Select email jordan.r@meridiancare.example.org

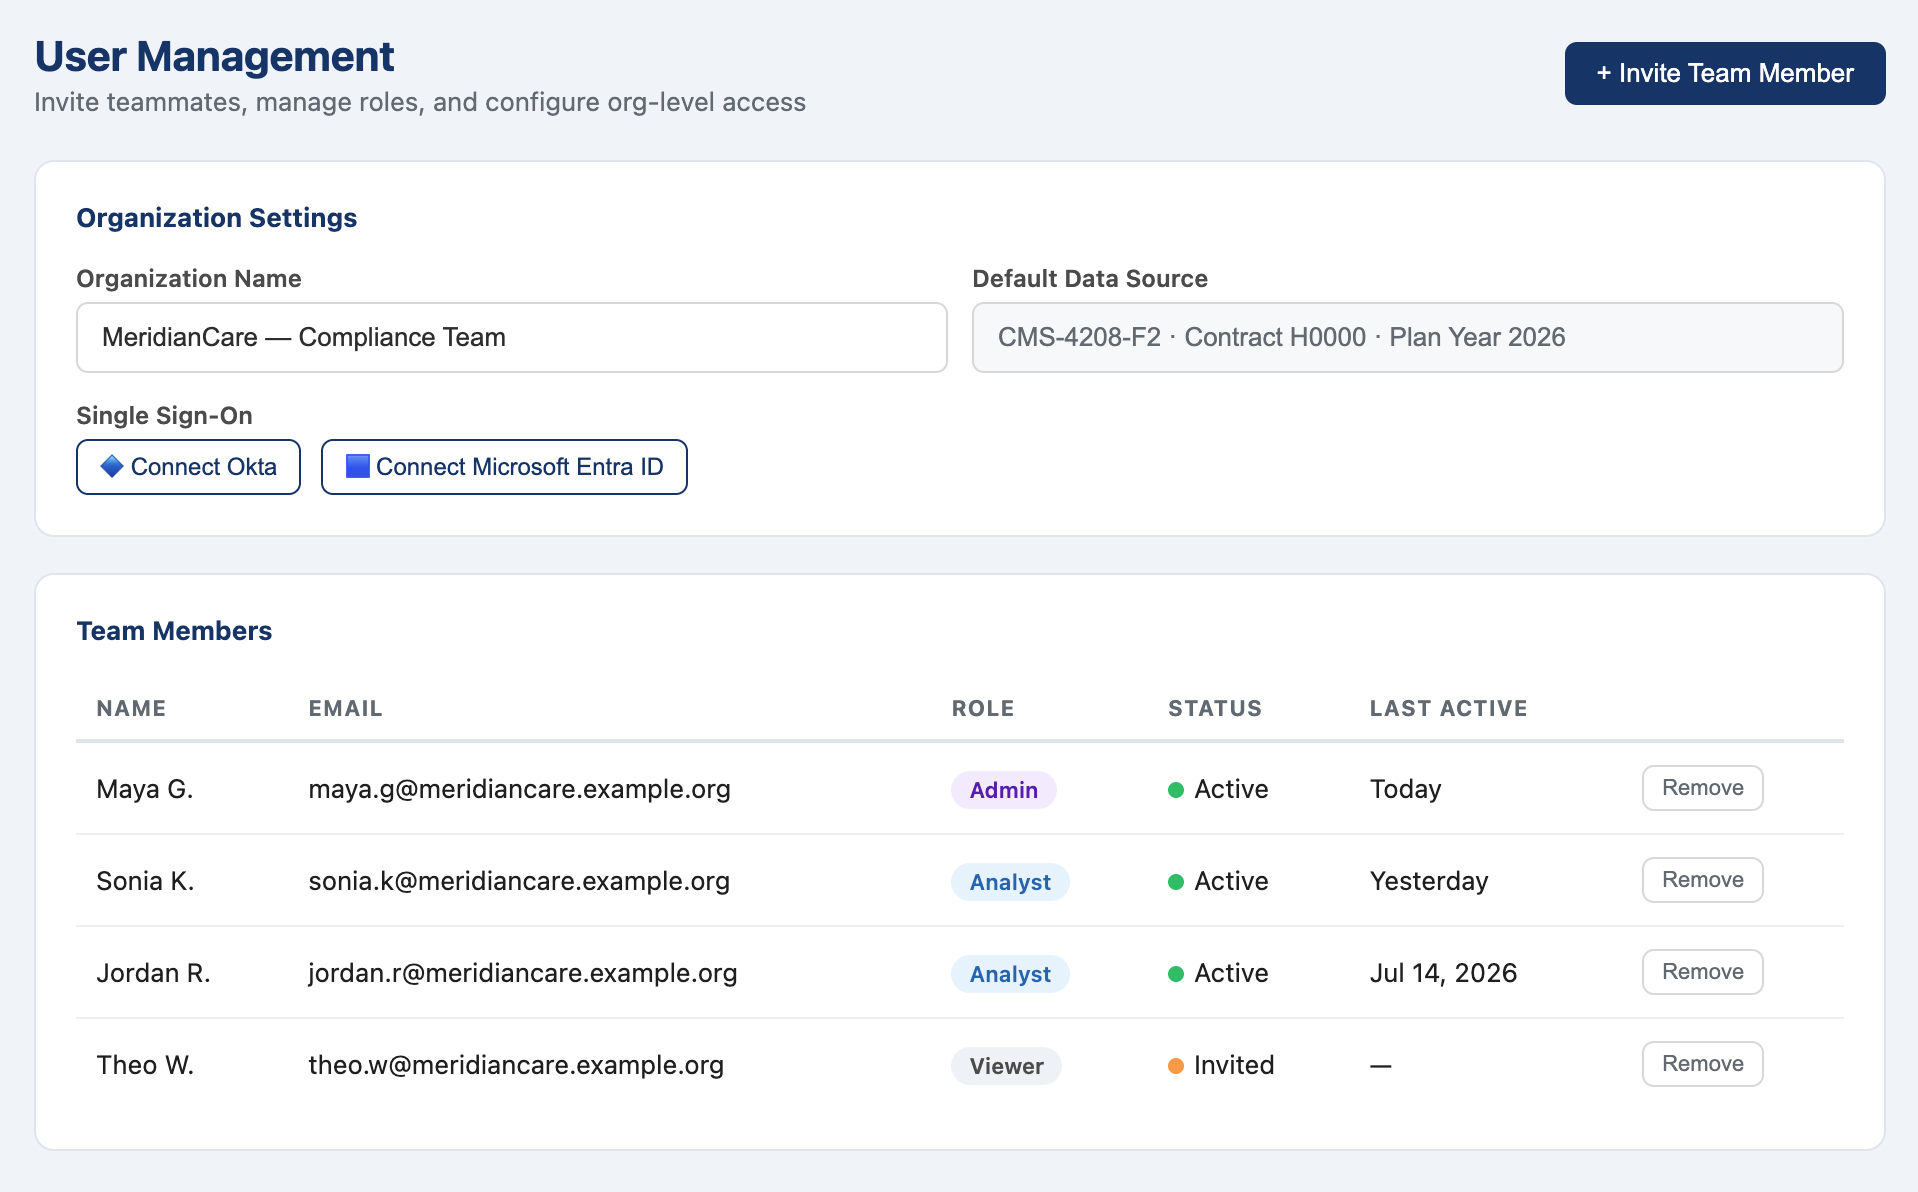click(x=522, y=973)
